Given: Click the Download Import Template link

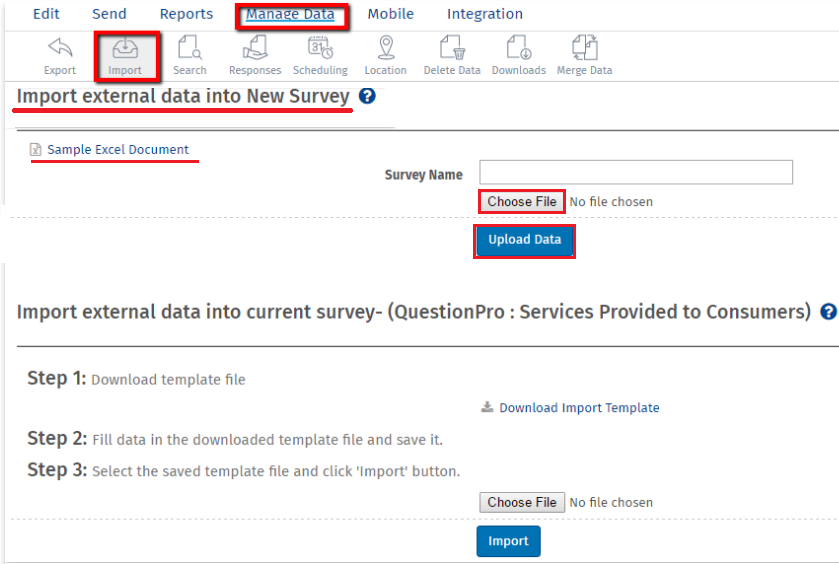Looking at the screenshot, I should point(579,408).
